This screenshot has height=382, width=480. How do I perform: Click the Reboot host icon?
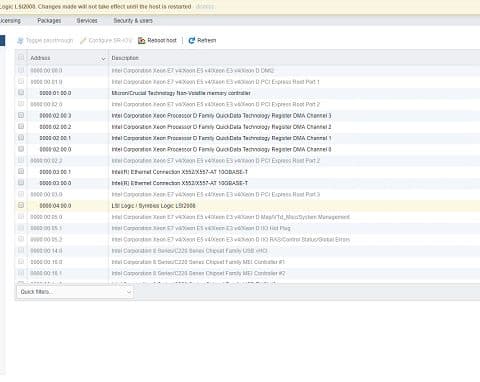point(142,40)
